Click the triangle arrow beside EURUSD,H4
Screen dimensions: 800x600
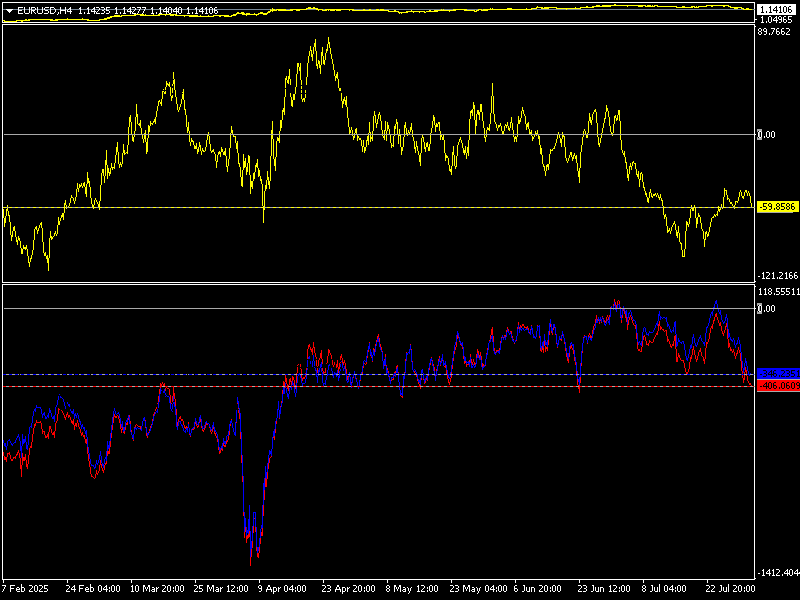coord(10,11)
